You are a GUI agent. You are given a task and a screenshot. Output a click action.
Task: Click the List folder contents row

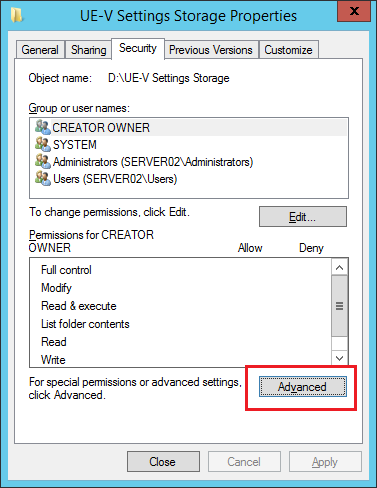(180, 324)
